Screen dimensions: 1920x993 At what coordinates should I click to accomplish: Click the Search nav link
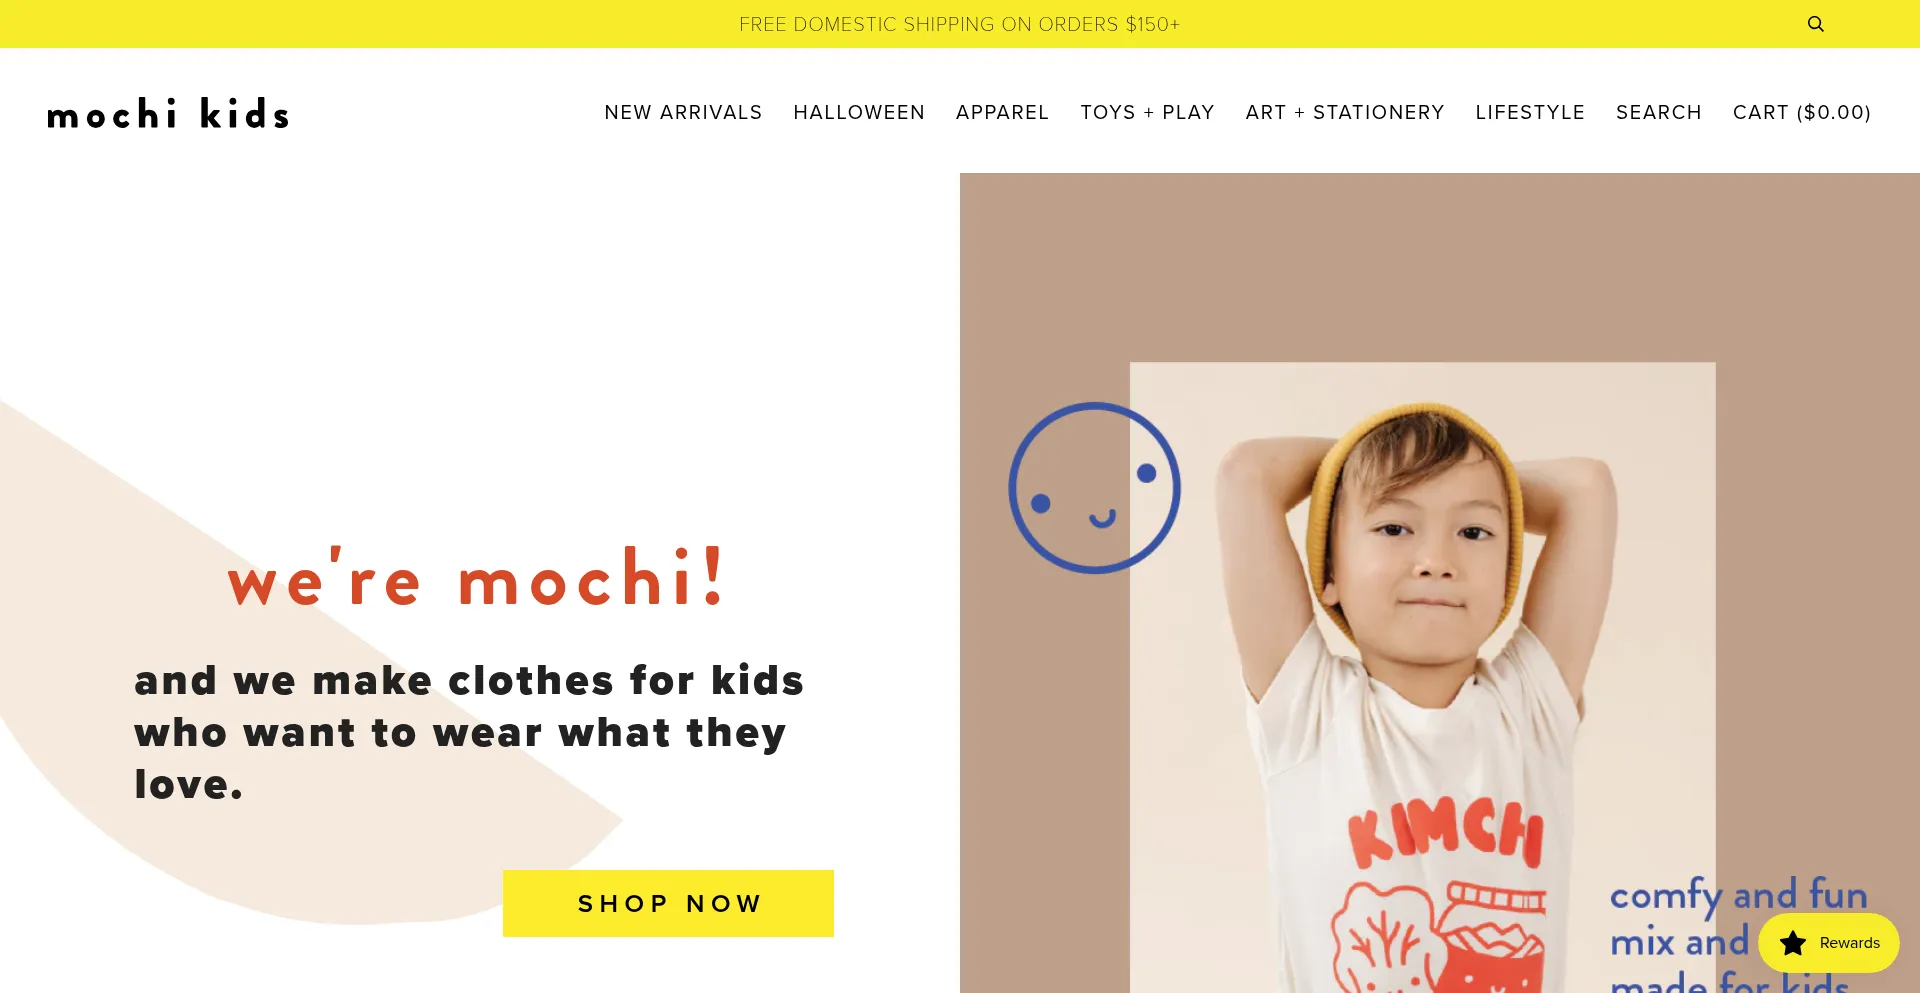click(1659, 112)
